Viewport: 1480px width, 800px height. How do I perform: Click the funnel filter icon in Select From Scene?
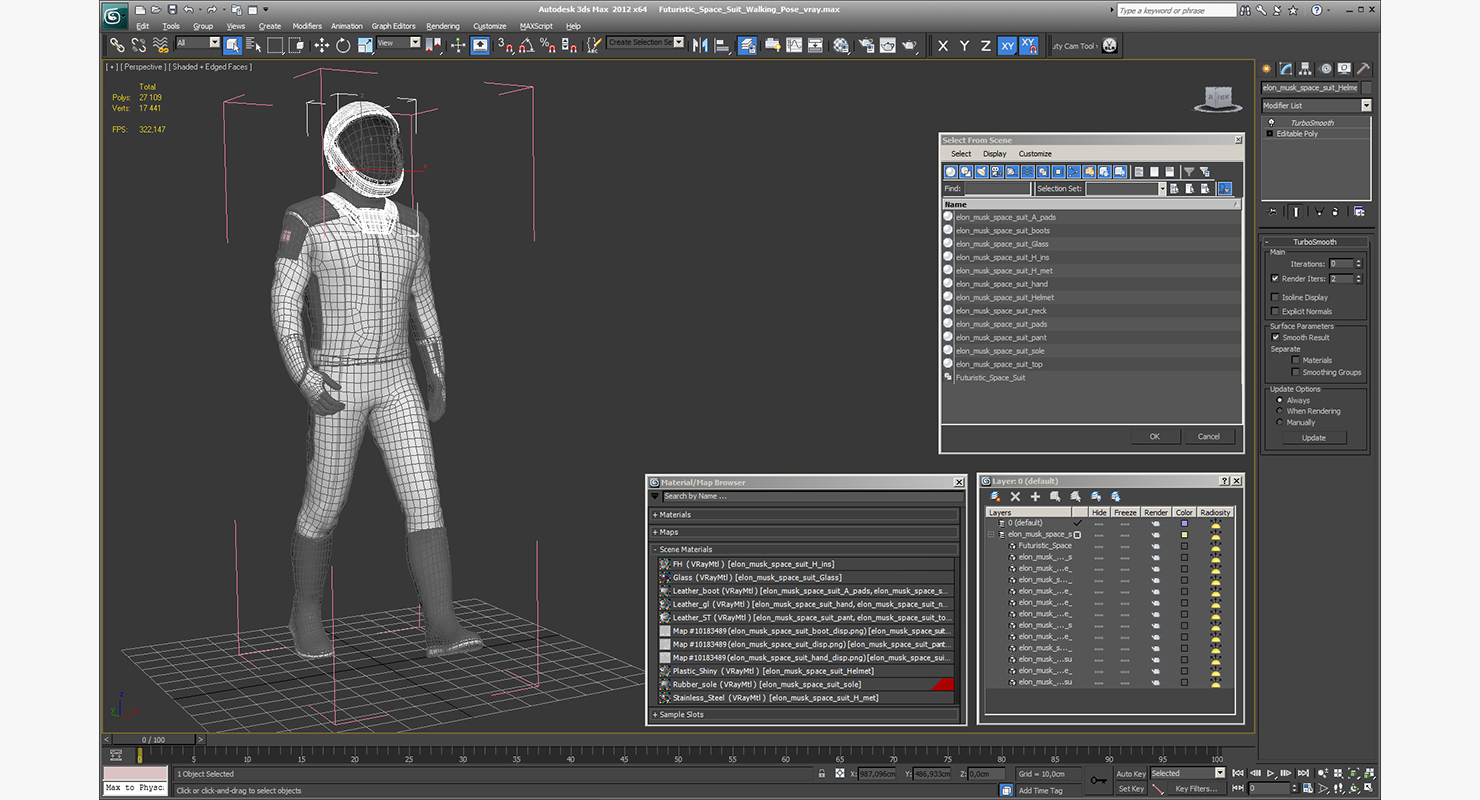pyautogui.click(x=1189, y=171)
